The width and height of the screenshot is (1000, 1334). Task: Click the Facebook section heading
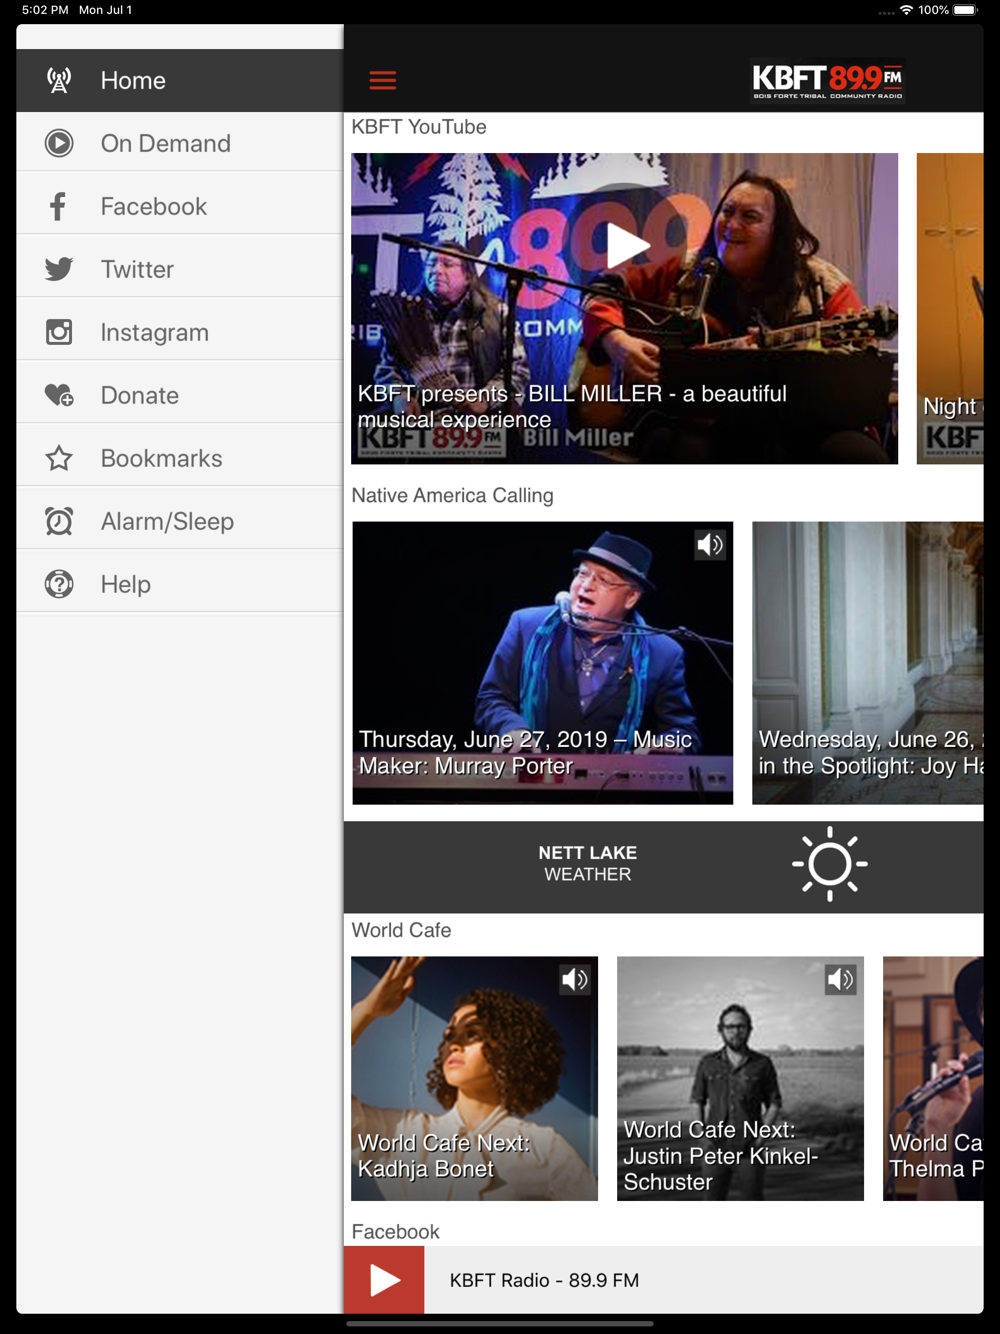(x=395, y=1231)
